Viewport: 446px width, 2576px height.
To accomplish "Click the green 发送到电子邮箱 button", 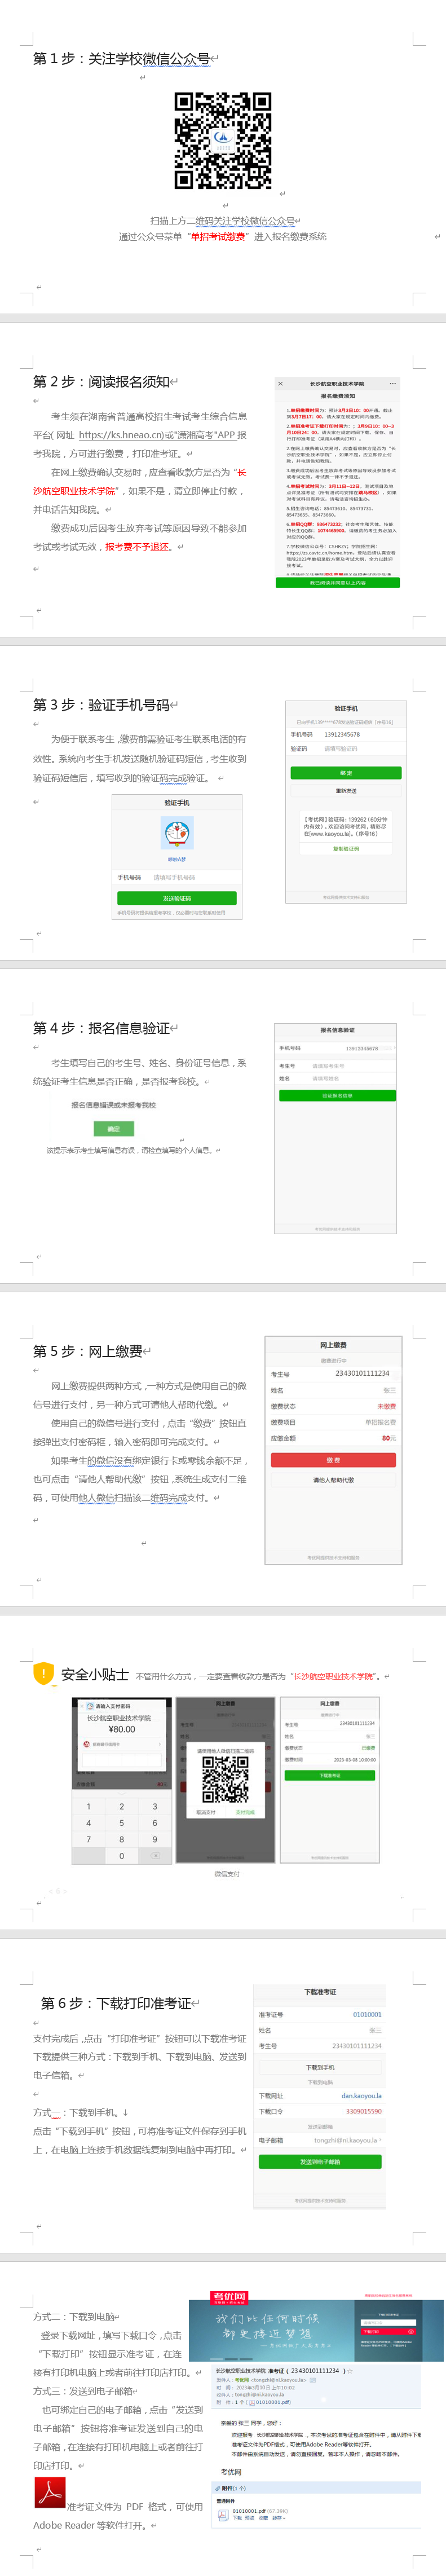I will click(x=320, y=2162).
